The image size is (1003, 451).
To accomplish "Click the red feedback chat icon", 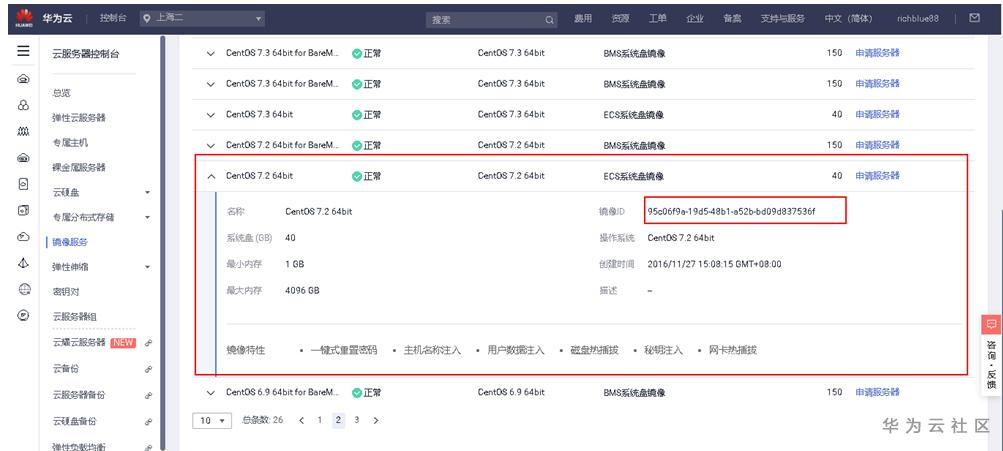I will point(991,324).
